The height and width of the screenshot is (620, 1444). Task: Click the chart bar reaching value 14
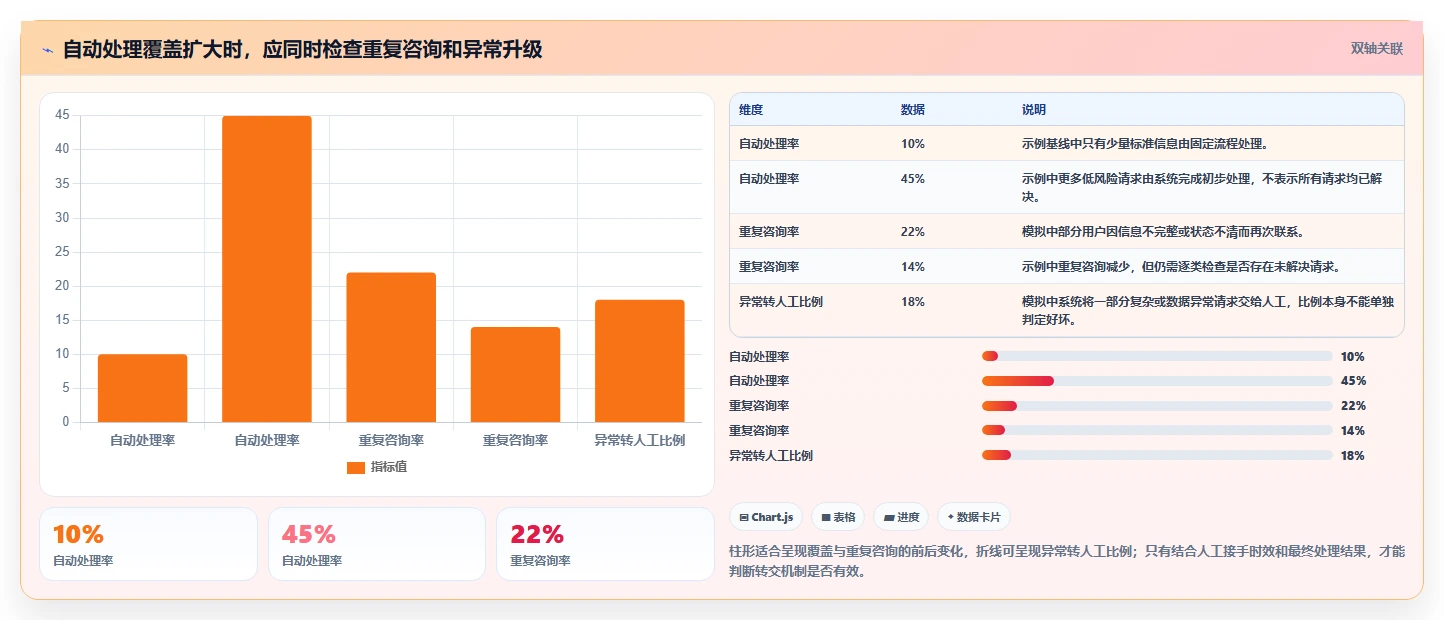coord(515,375)
